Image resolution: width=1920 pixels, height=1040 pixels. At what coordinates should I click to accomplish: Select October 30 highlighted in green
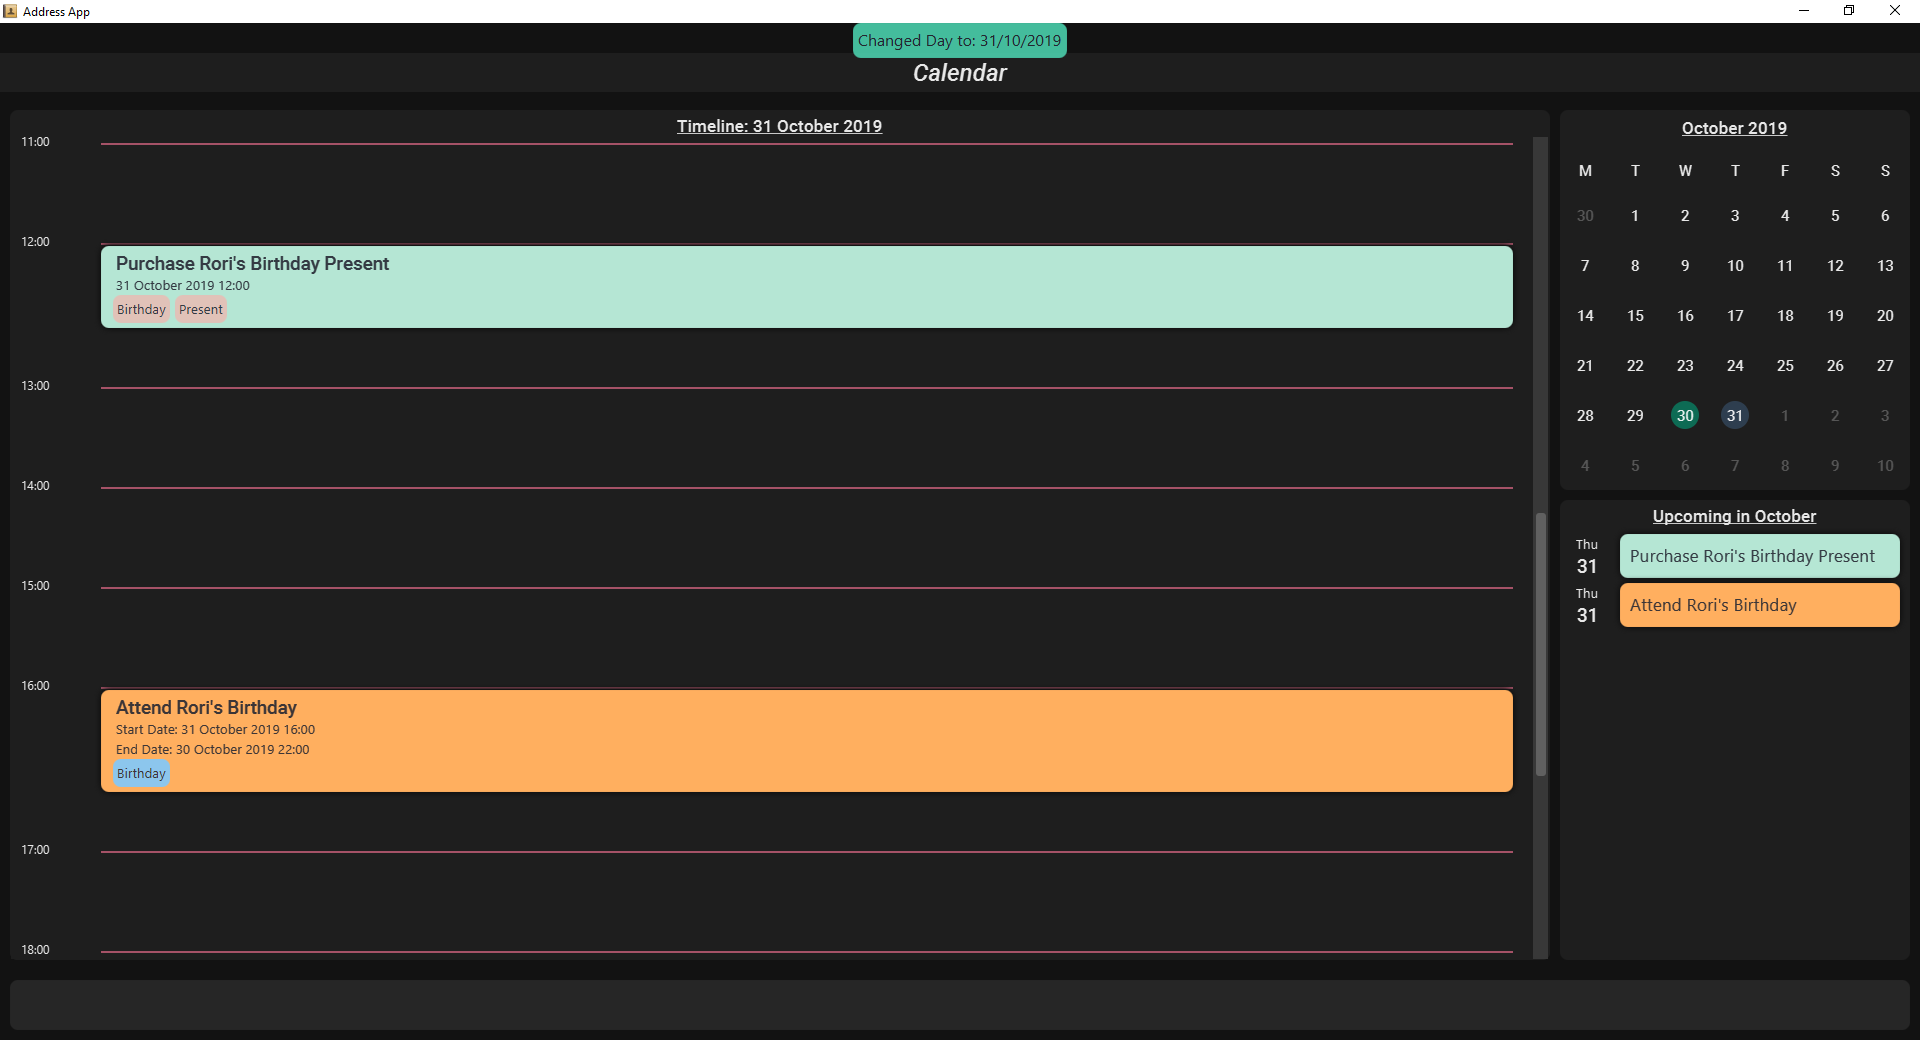pos(1685,416)
